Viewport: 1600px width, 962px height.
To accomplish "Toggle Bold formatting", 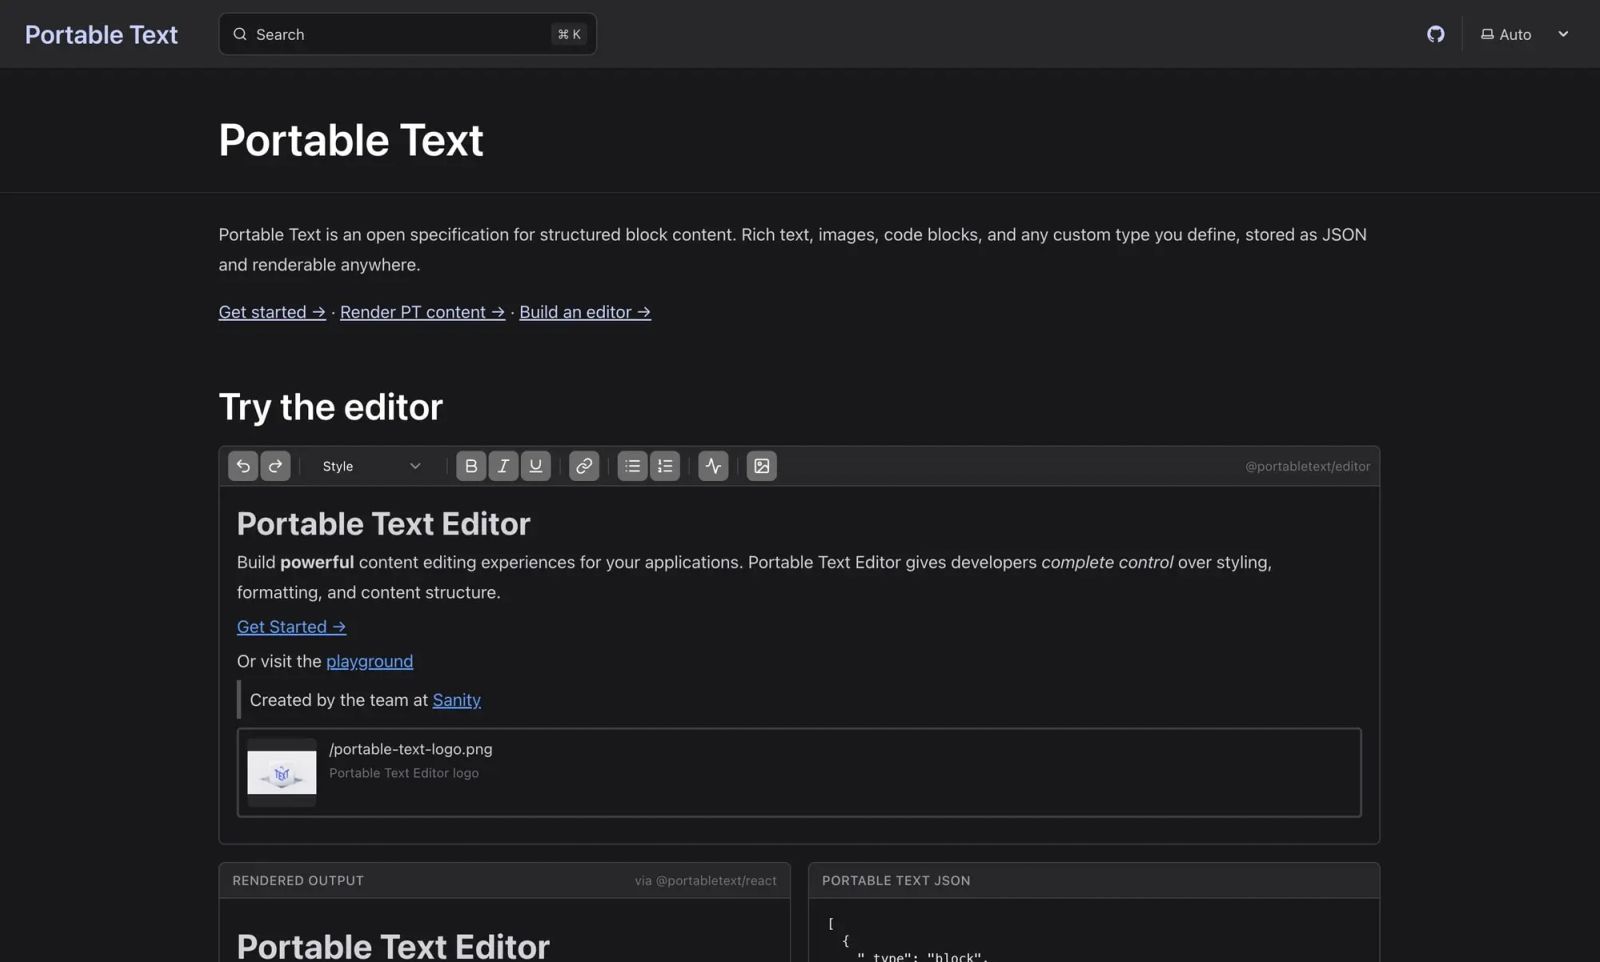I will tap(471, 466).
